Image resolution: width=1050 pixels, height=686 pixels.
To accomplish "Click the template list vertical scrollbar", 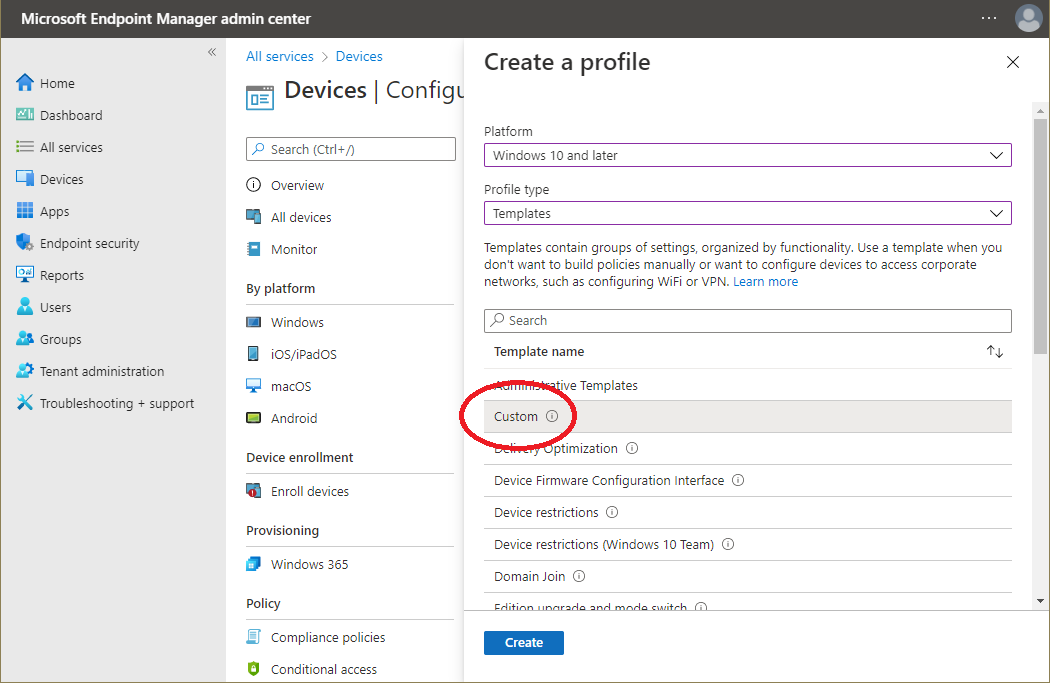I will (x=1040, y=236).
